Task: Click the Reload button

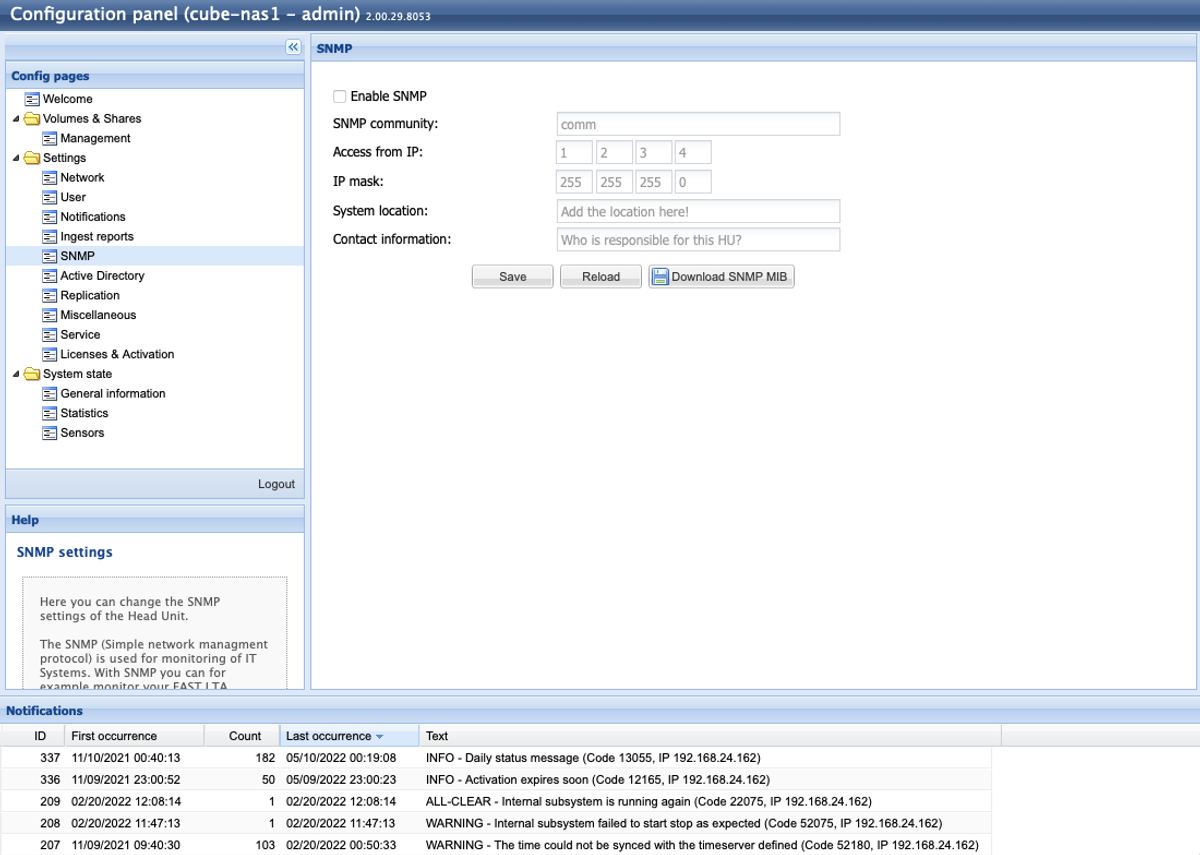Action: coord(600,277)
